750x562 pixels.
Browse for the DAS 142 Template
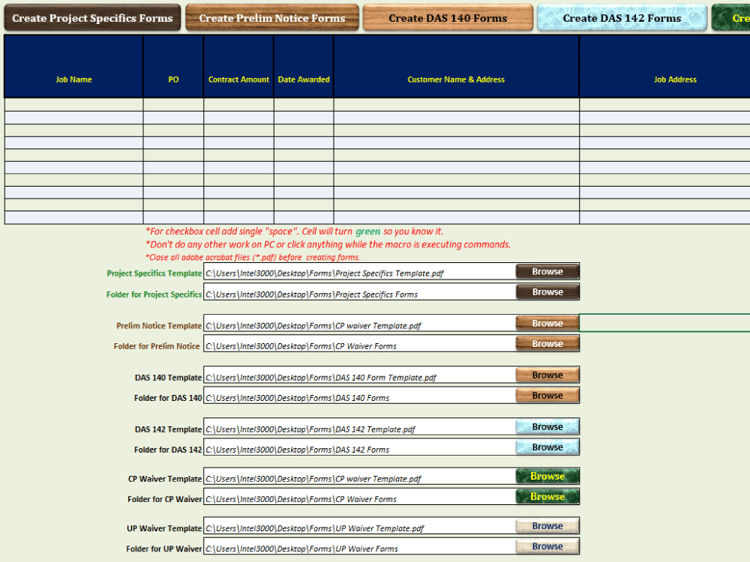[x=548, y=427]
